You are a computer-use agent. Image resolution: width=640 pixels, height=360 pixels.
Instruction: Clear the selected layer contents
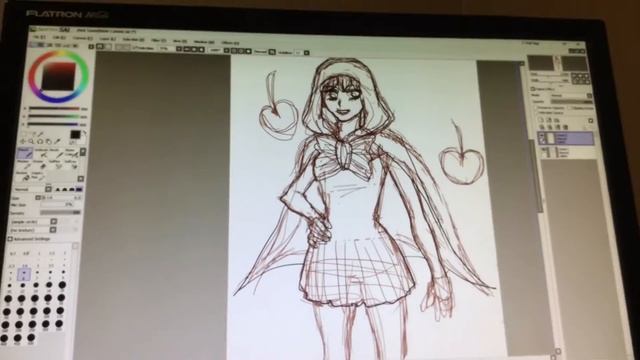558,127
